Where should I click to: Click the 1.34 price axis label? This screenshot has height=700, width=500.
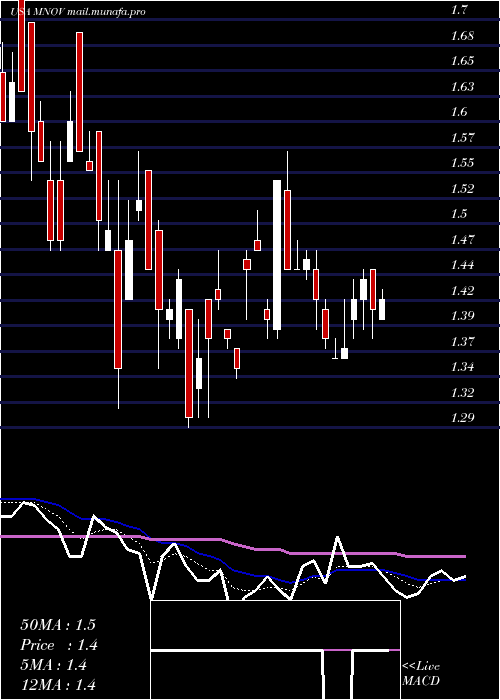pyautogui.click(x=462, y=367)
